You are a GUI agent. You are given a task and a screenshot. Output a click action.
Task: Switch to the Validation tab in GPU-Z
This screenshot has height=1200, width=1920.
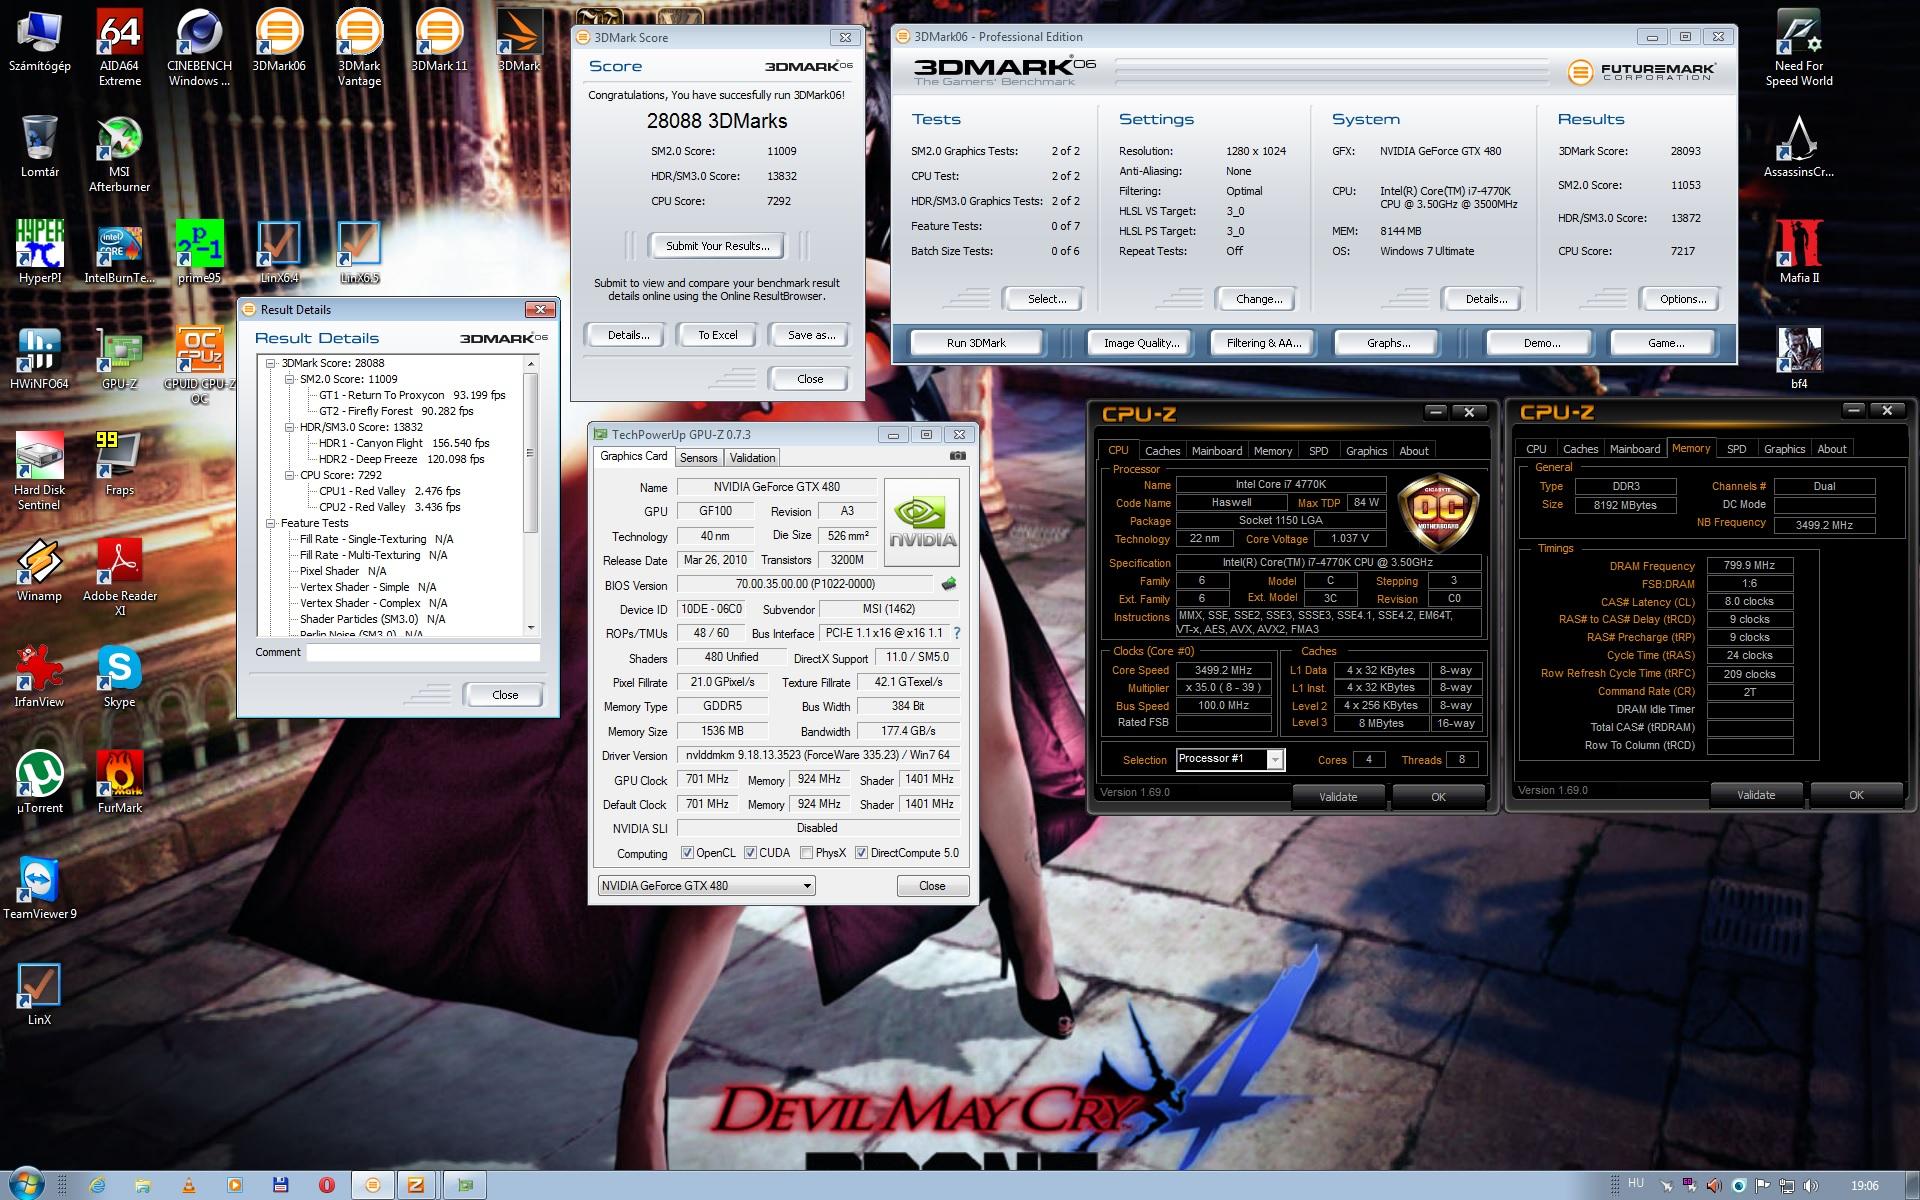752,458
